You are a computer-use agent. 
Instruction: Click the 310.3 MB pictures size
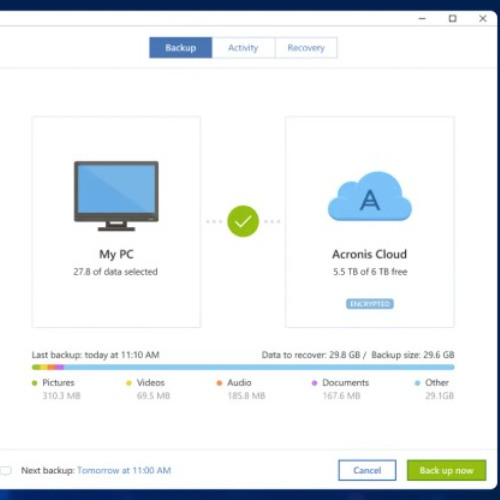pyautogui.click(x=61, y=396)
